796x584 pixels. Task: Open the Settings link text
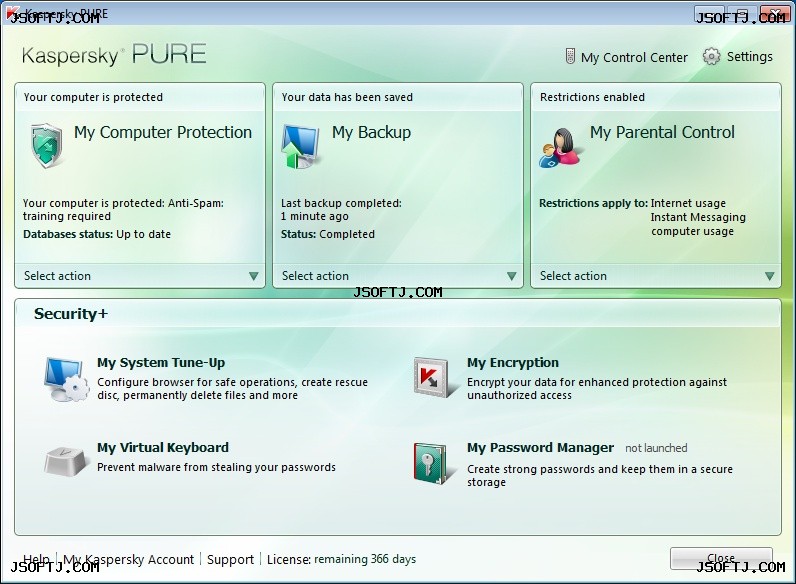click(x=749, y=56)
